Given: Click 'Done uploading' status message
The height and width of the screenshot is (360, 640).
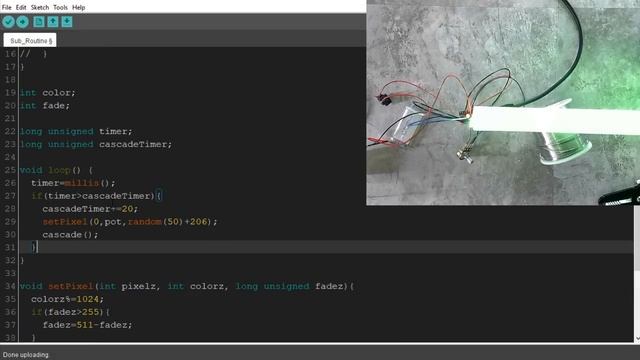Looking at the screenshot, I should [x=25, y=355].
